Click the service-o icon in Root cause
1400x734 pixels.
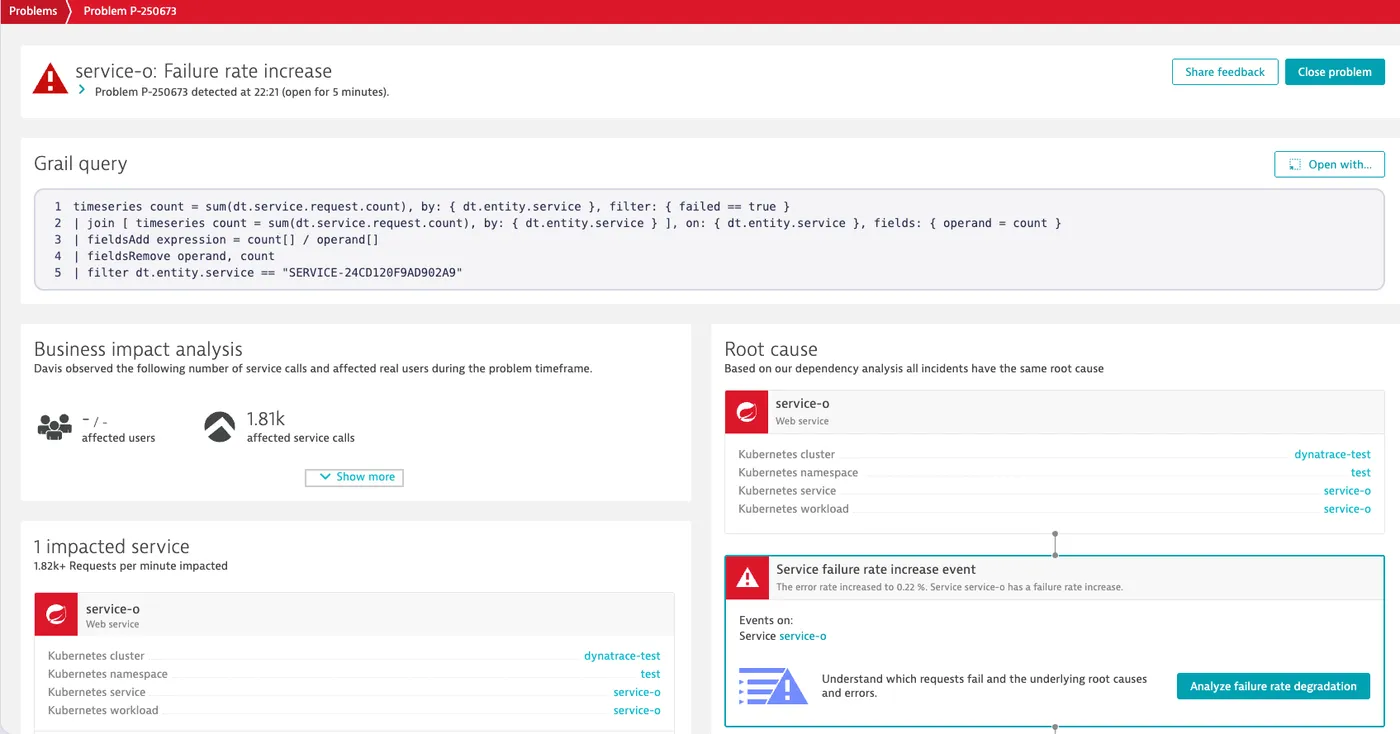coord(746,412)
